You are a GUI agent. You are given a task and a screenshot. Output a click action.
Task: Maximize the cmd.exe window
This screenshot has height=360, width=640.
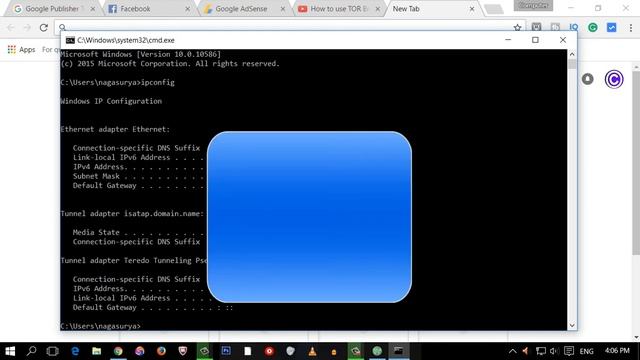(x=535, y=40)
